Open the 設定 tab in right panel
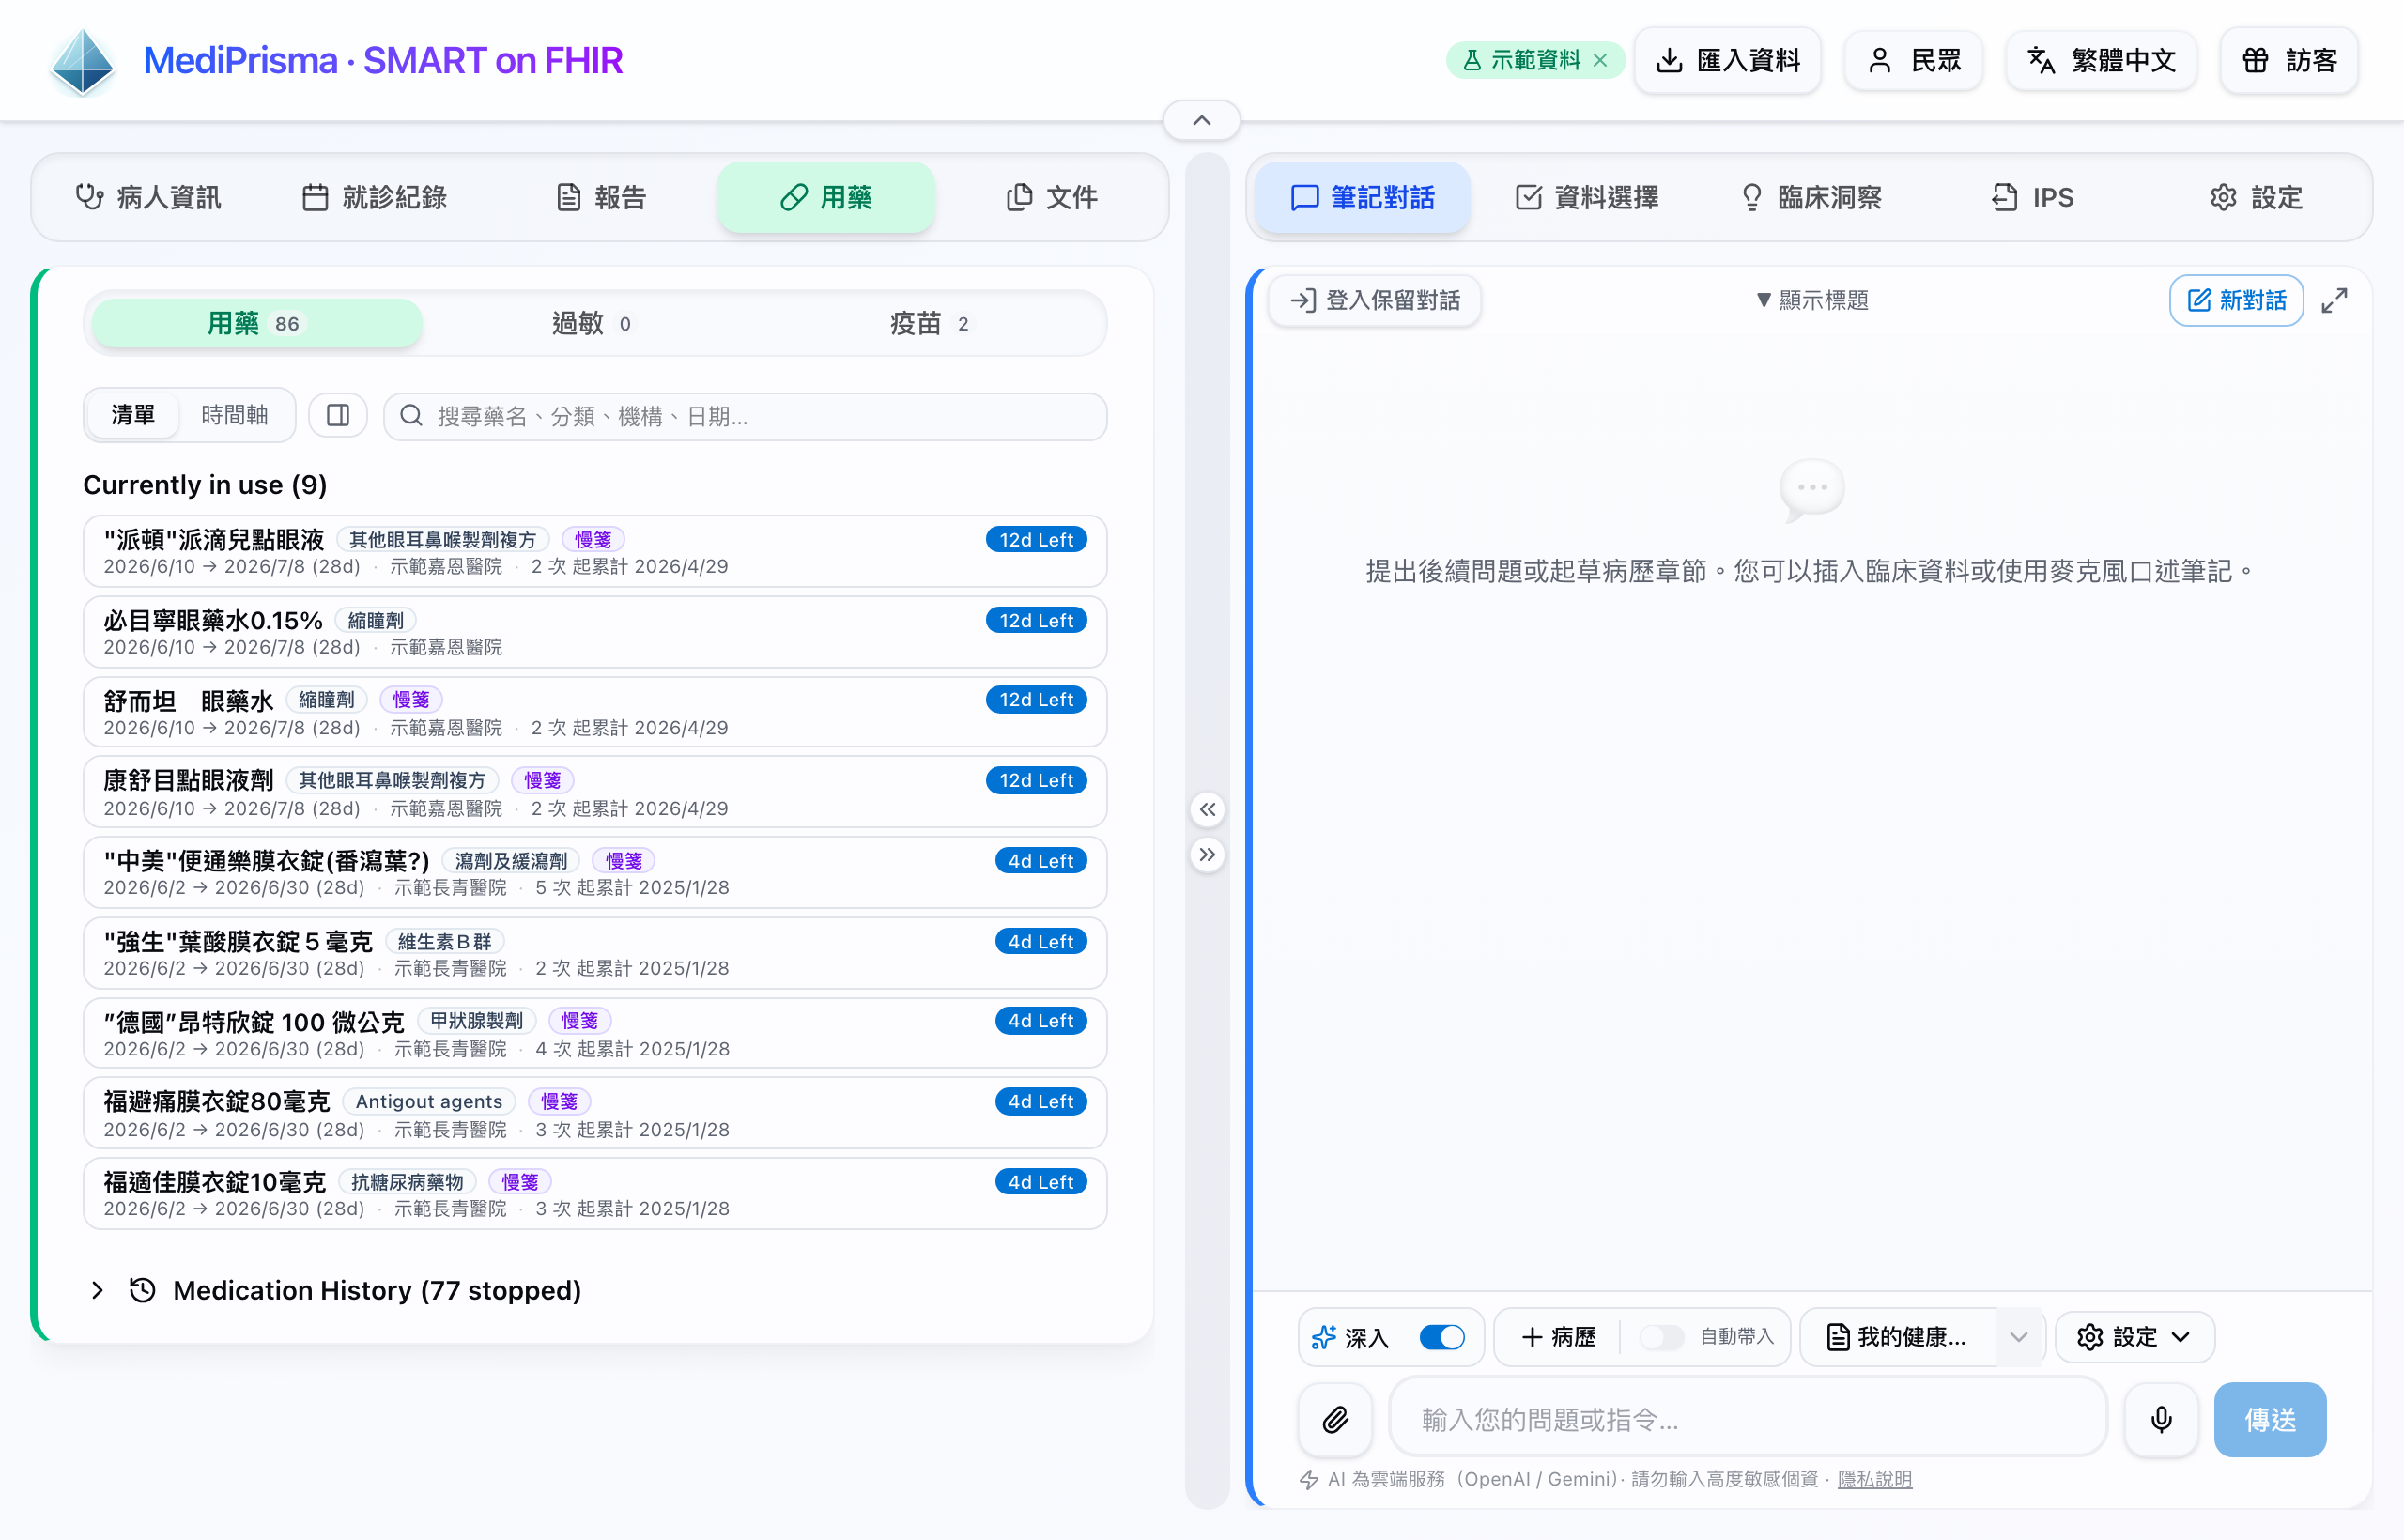The width and height of the screenshot is (2404, 1540). pyautogui.click(x=2257, y=197)
